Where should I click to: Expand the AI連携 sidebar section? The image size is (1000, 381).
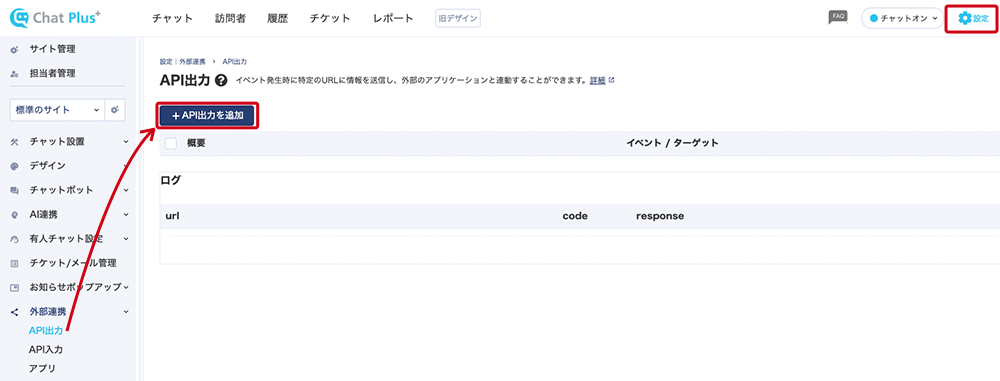point(70,214)
